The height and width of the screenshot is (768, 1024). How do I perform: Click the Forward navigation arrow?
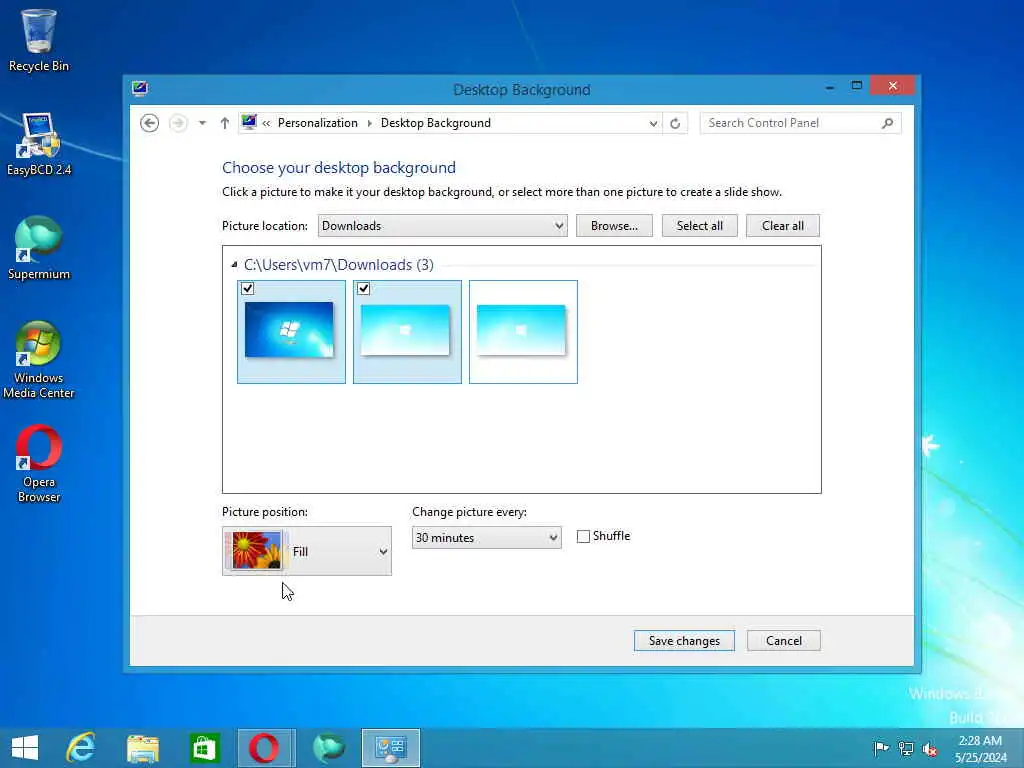pos(178,123)
